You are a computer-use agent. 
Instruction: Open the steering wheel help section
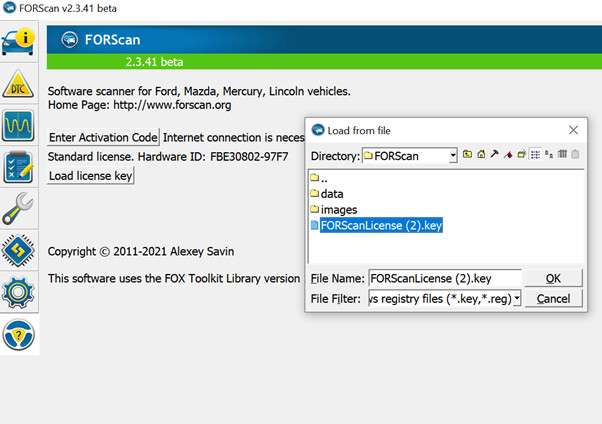tap(19, 334)
